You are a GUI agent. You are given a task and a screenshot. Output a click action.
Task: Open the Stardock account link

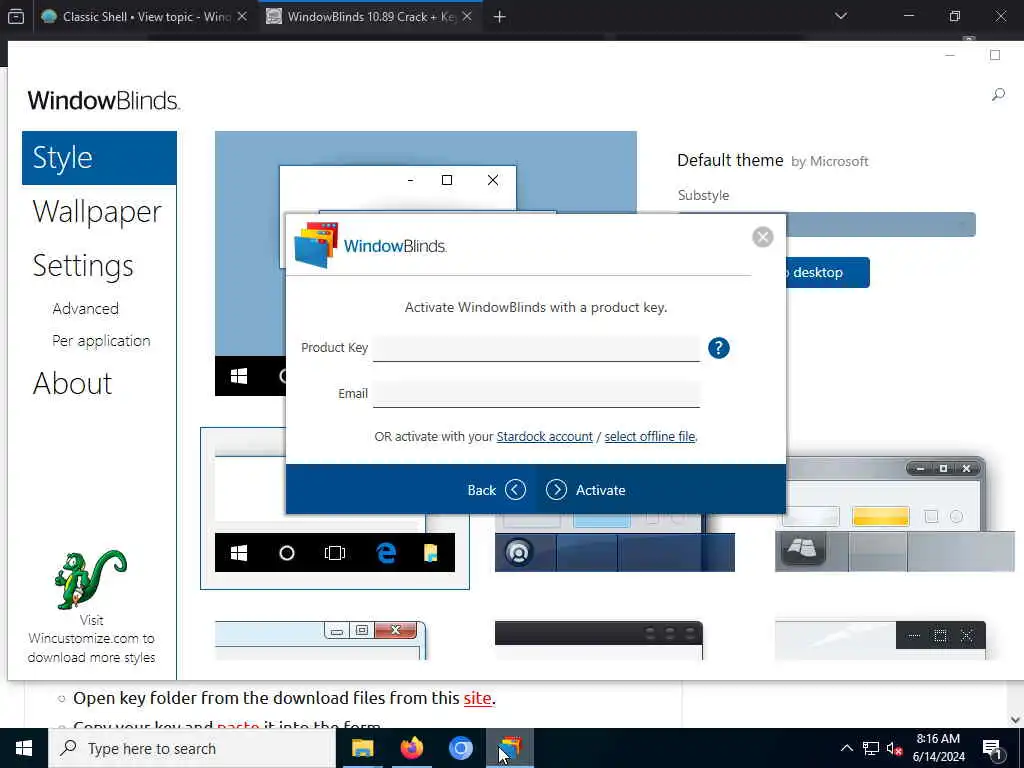(x=545, y=436)
